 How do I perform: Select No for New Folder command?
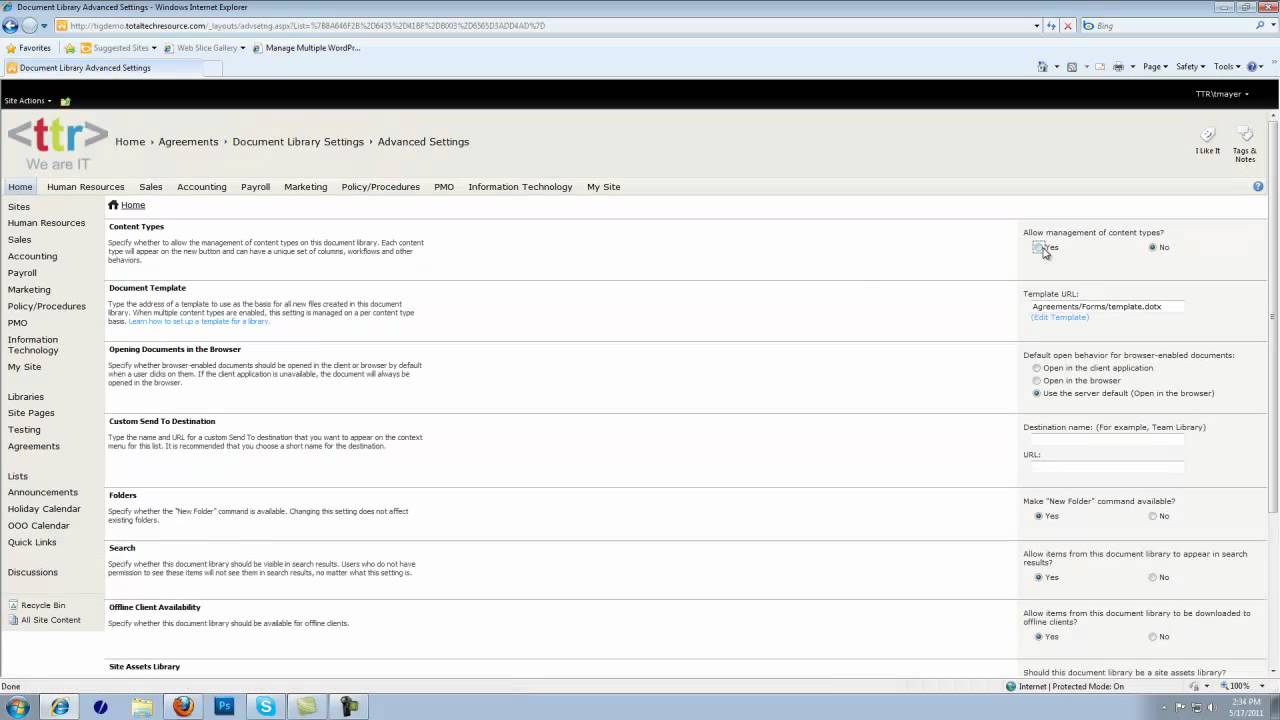point(1153,516)
